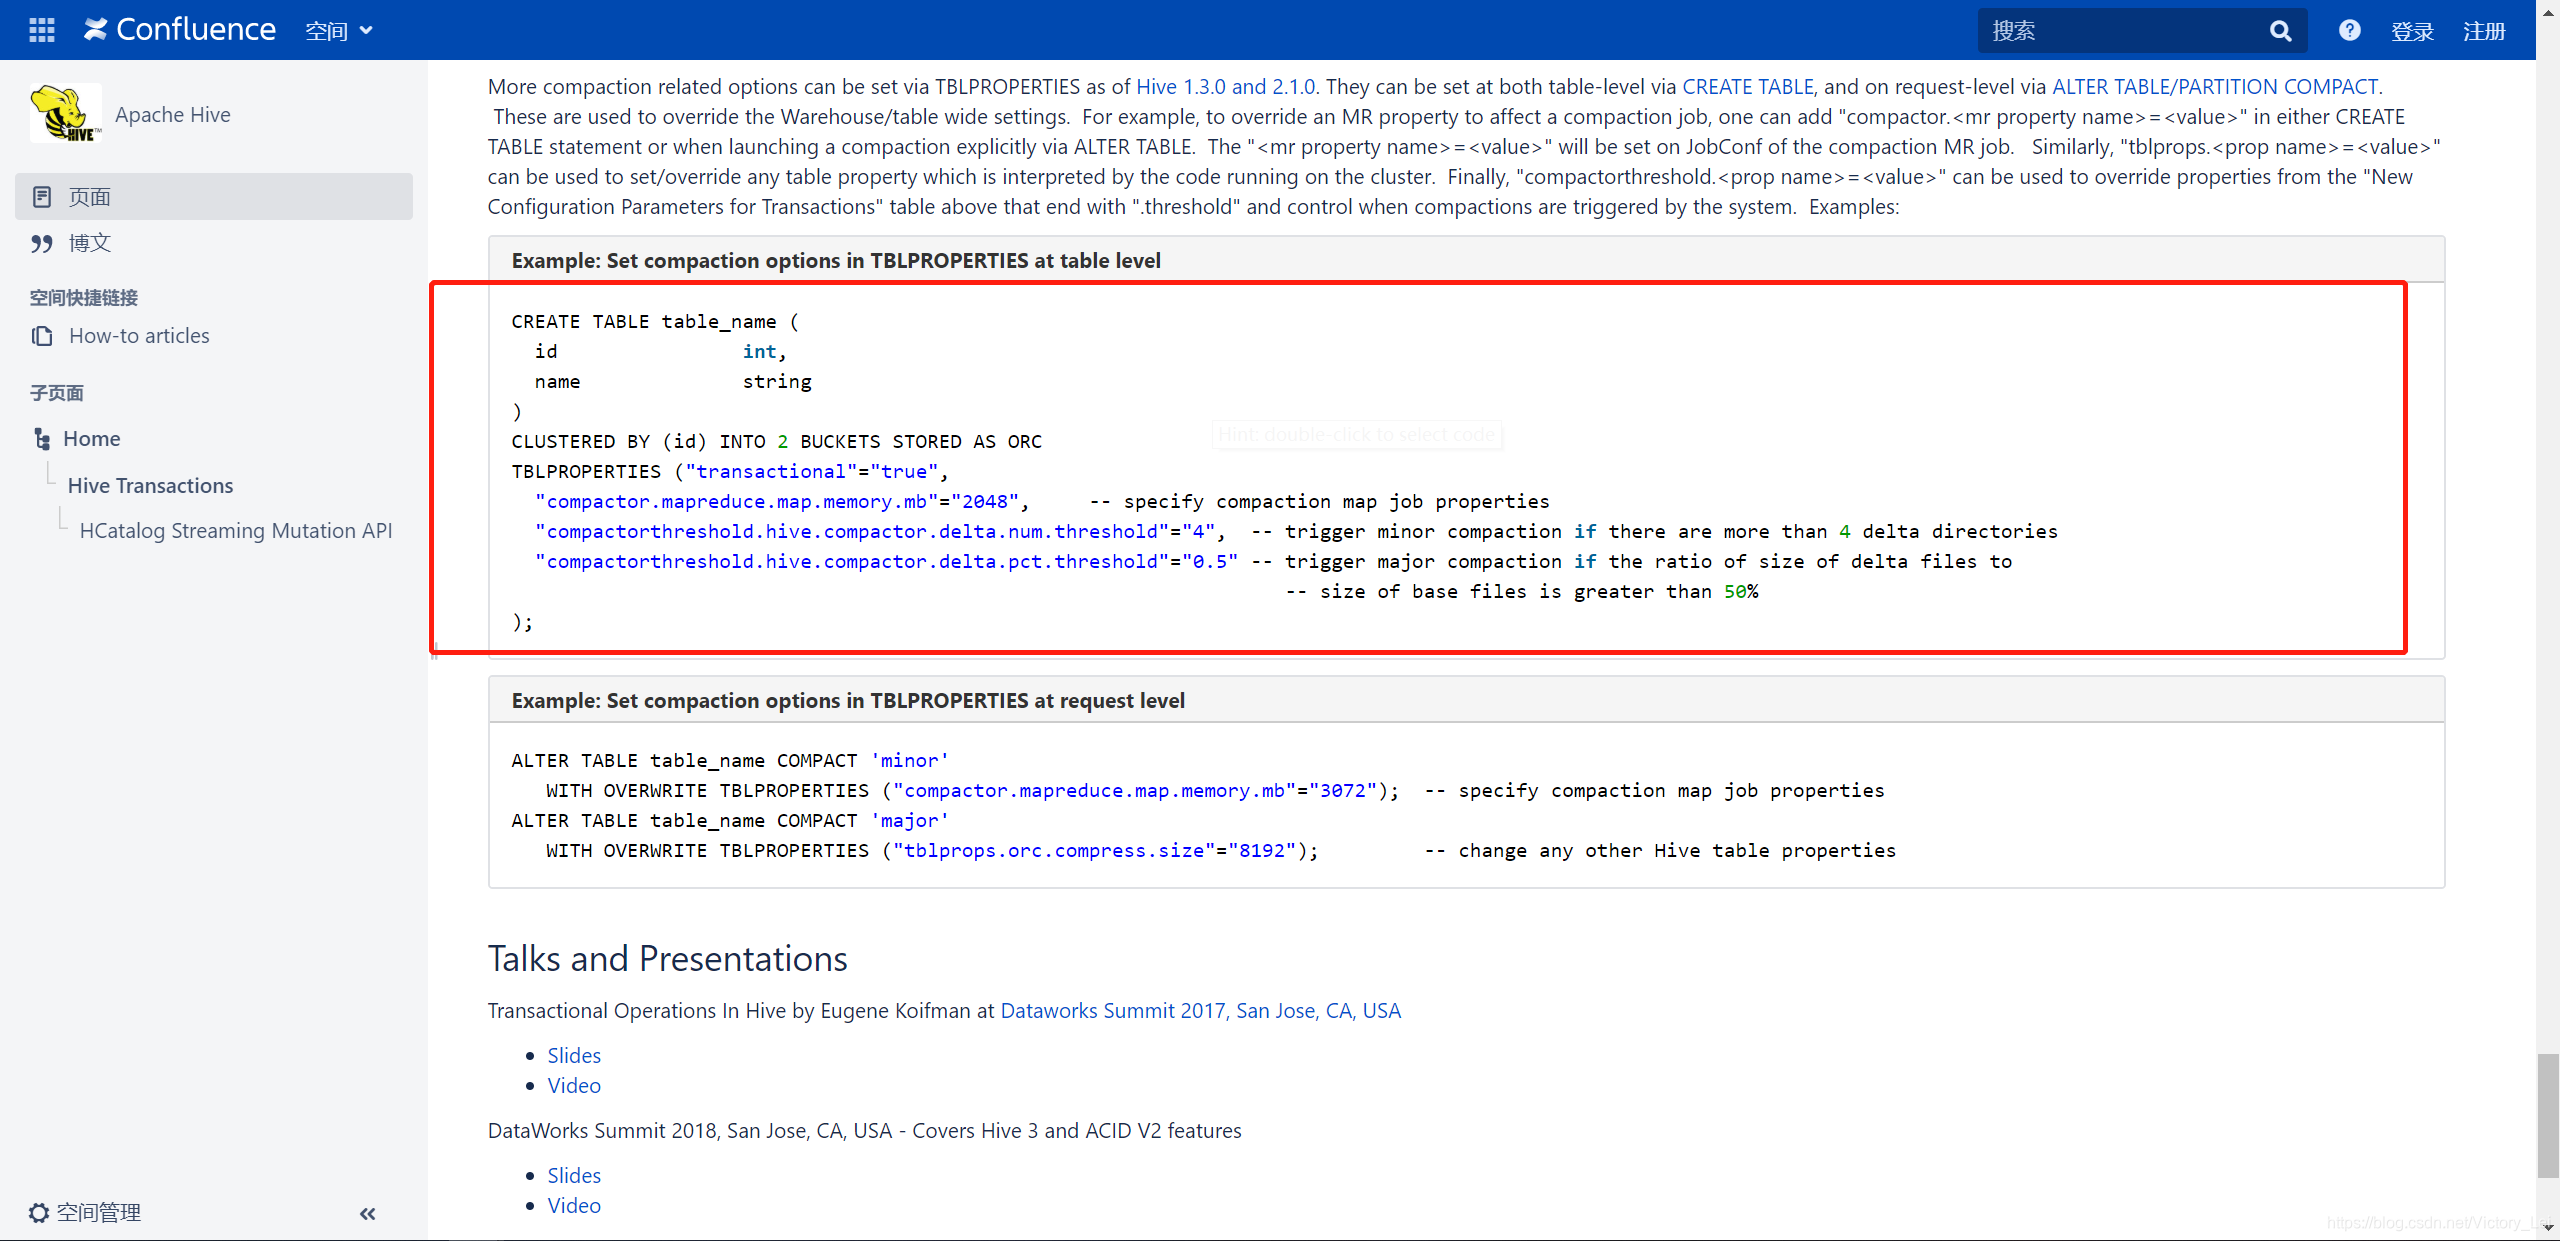The height and width of the screenshot is (1241, 2560).
Task: Open 空间管理 via the gear icon
Action: [39, 1212]
